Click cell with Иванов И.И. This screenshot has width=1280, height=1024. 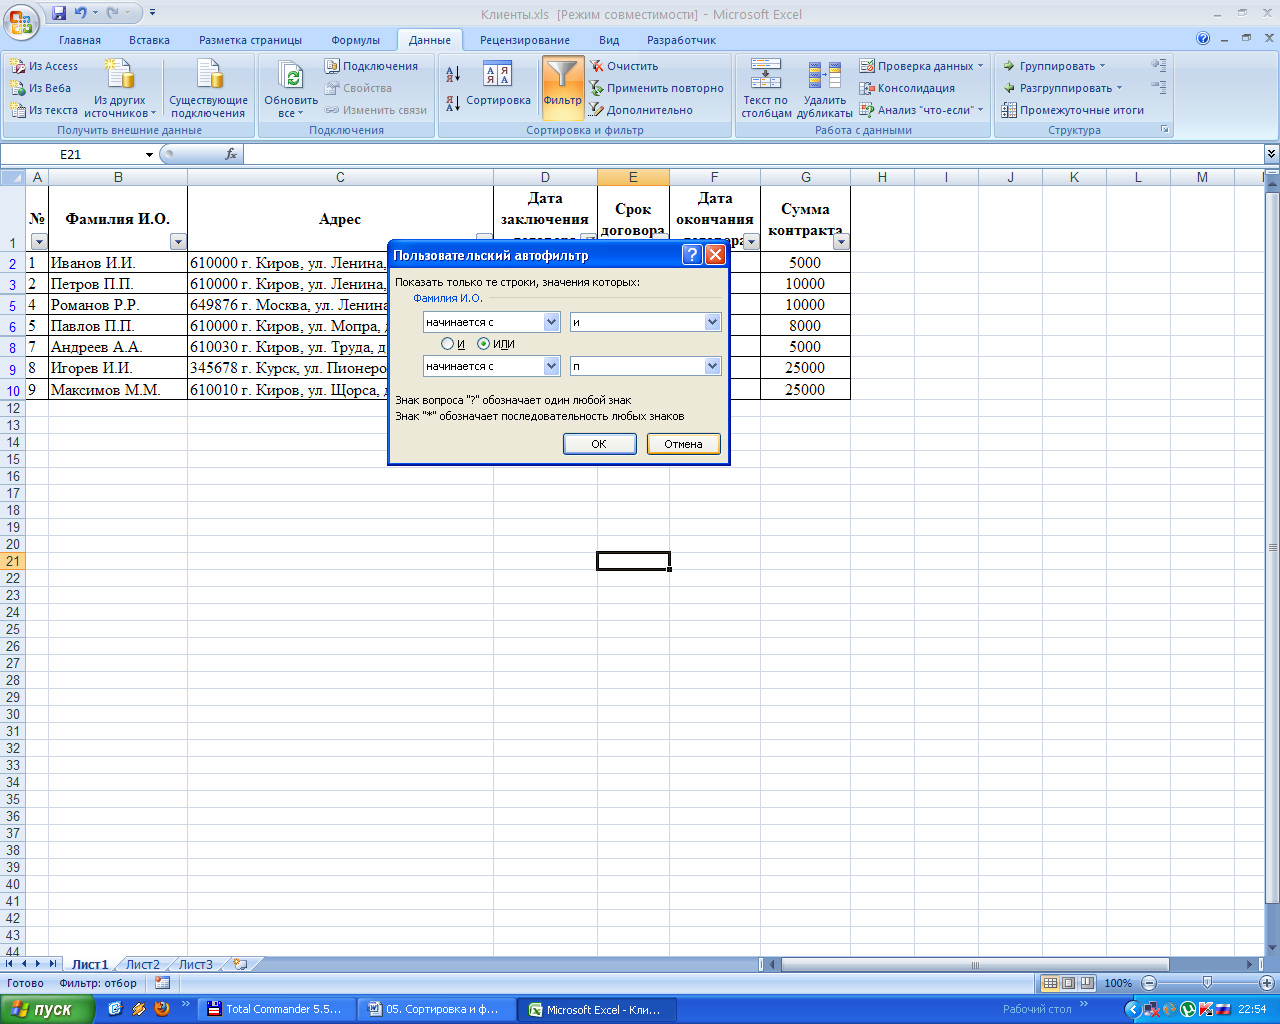point(118,263)
